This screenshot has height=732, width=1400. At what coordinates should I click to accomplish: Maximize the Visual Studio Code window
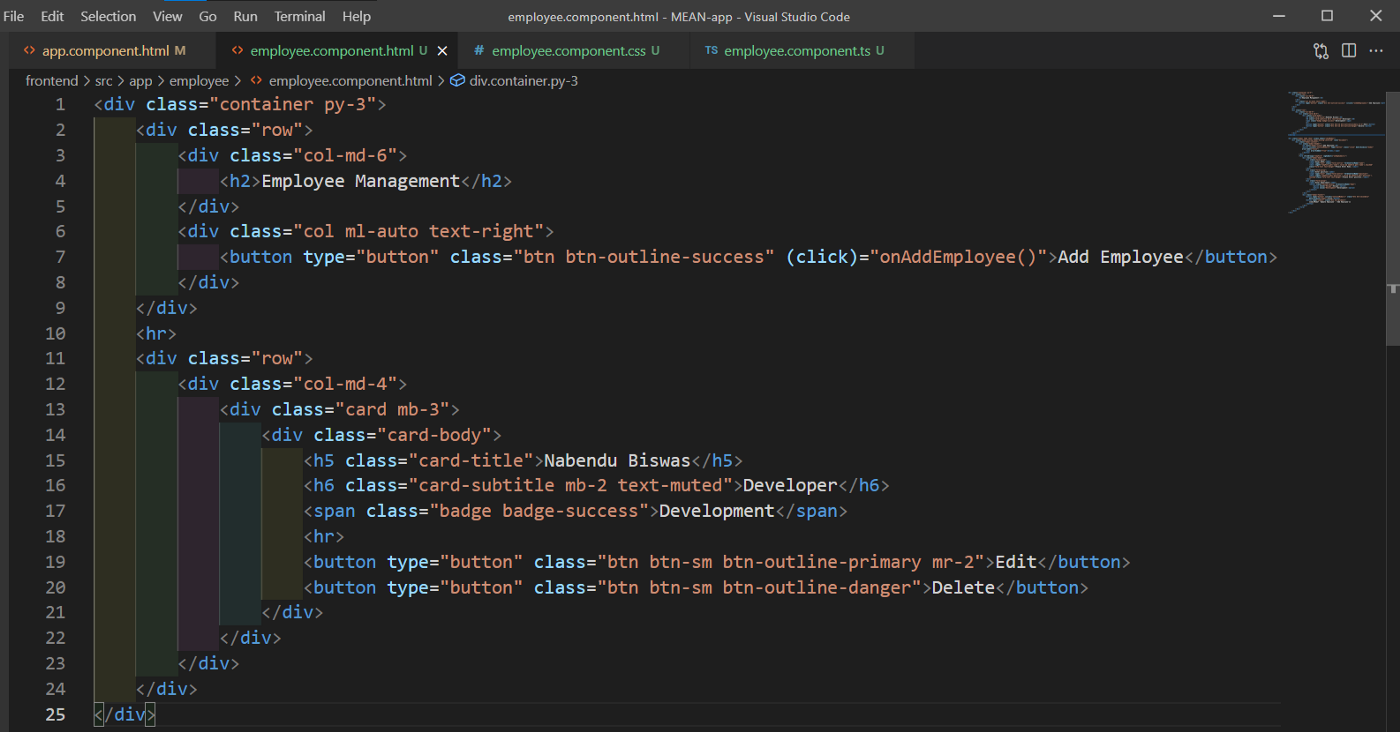[1327, 16]
